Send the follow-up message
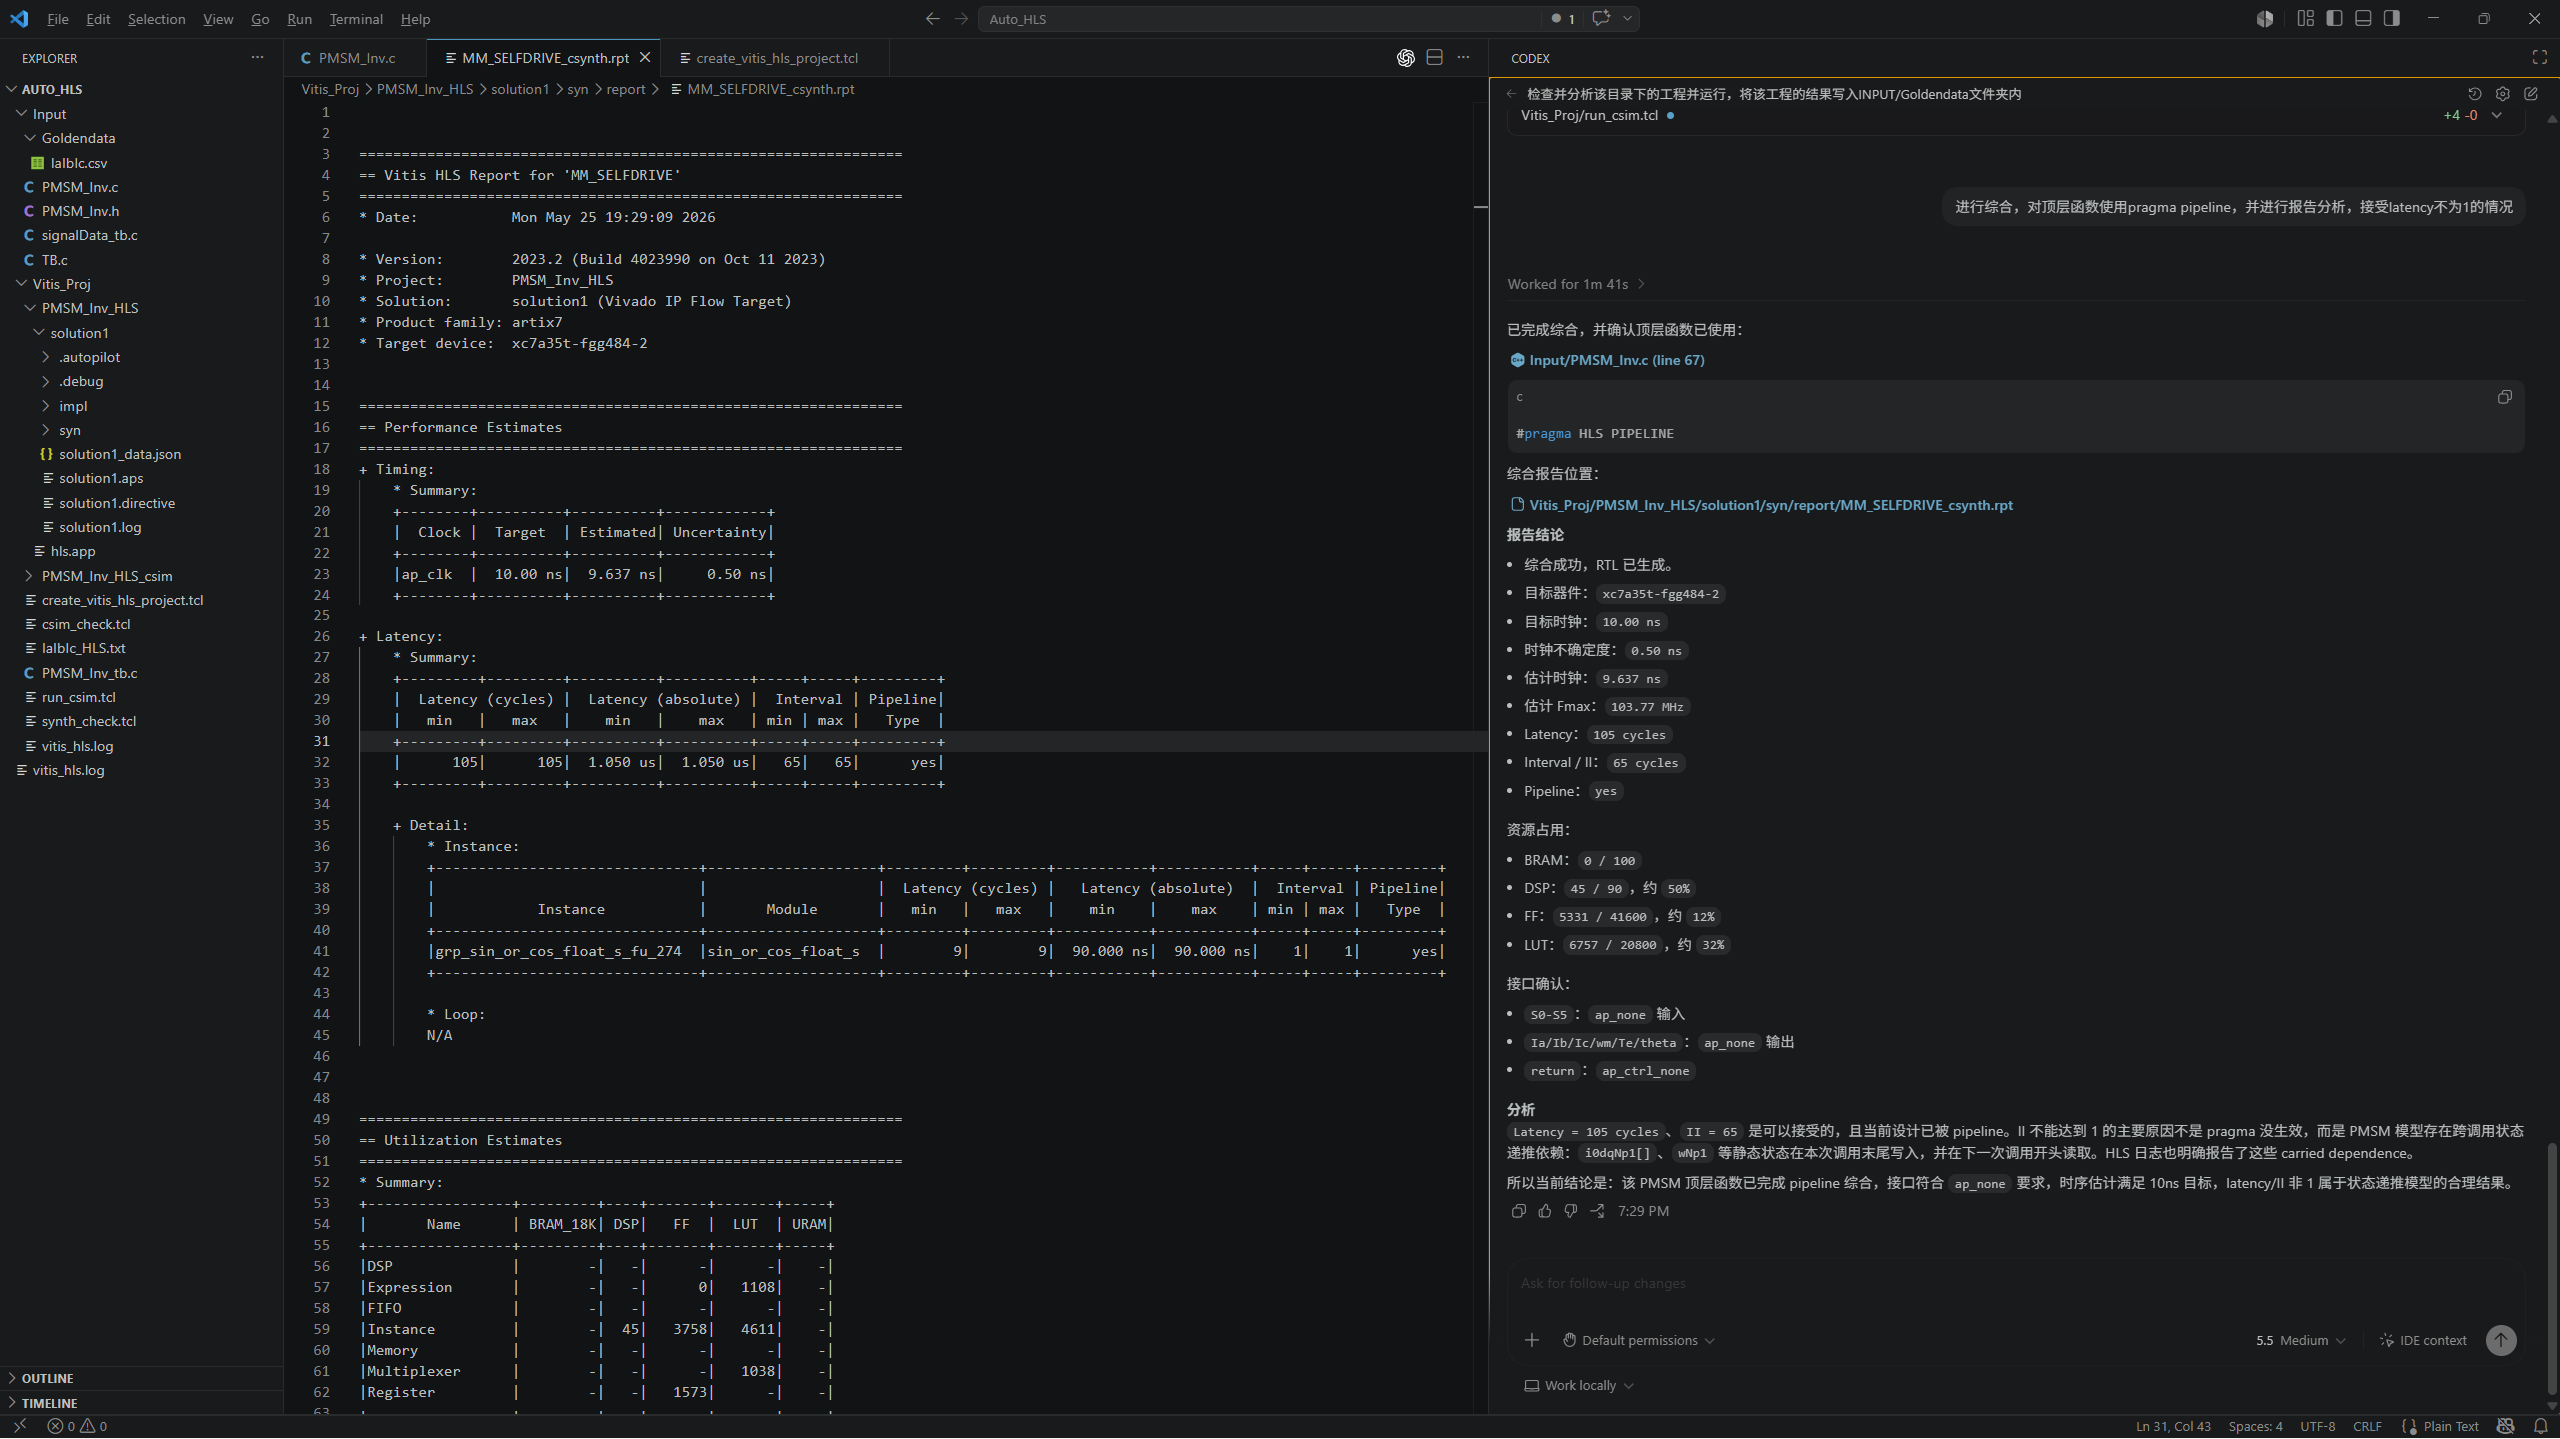2560x1439 pixels. [x=2501, y=1340]
